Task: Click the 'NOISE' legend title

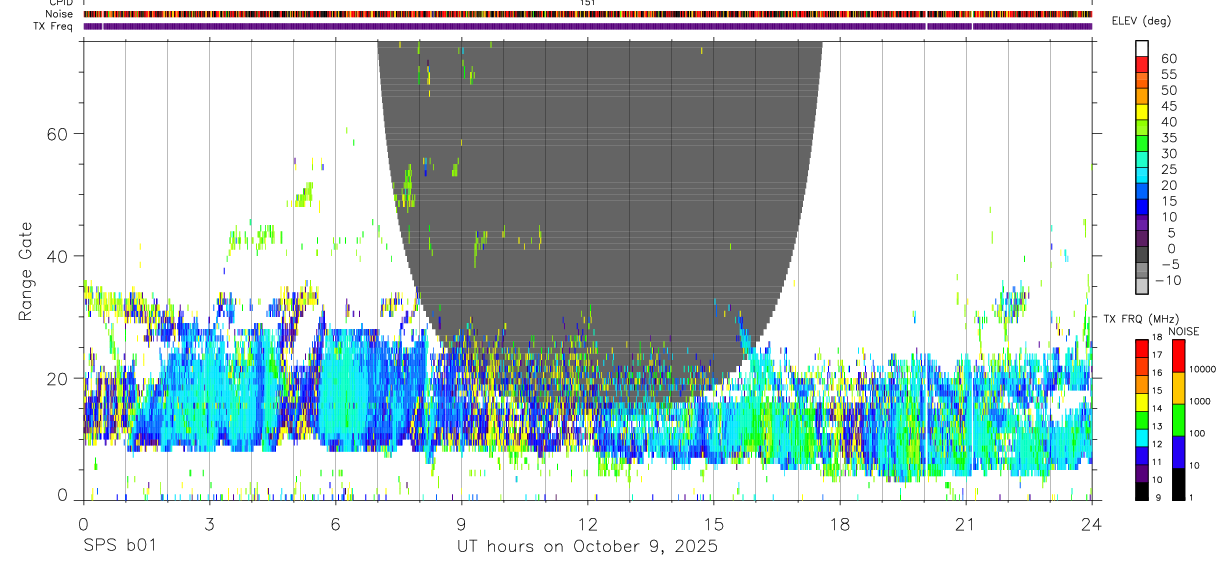Action: (x=1183, y=332)
